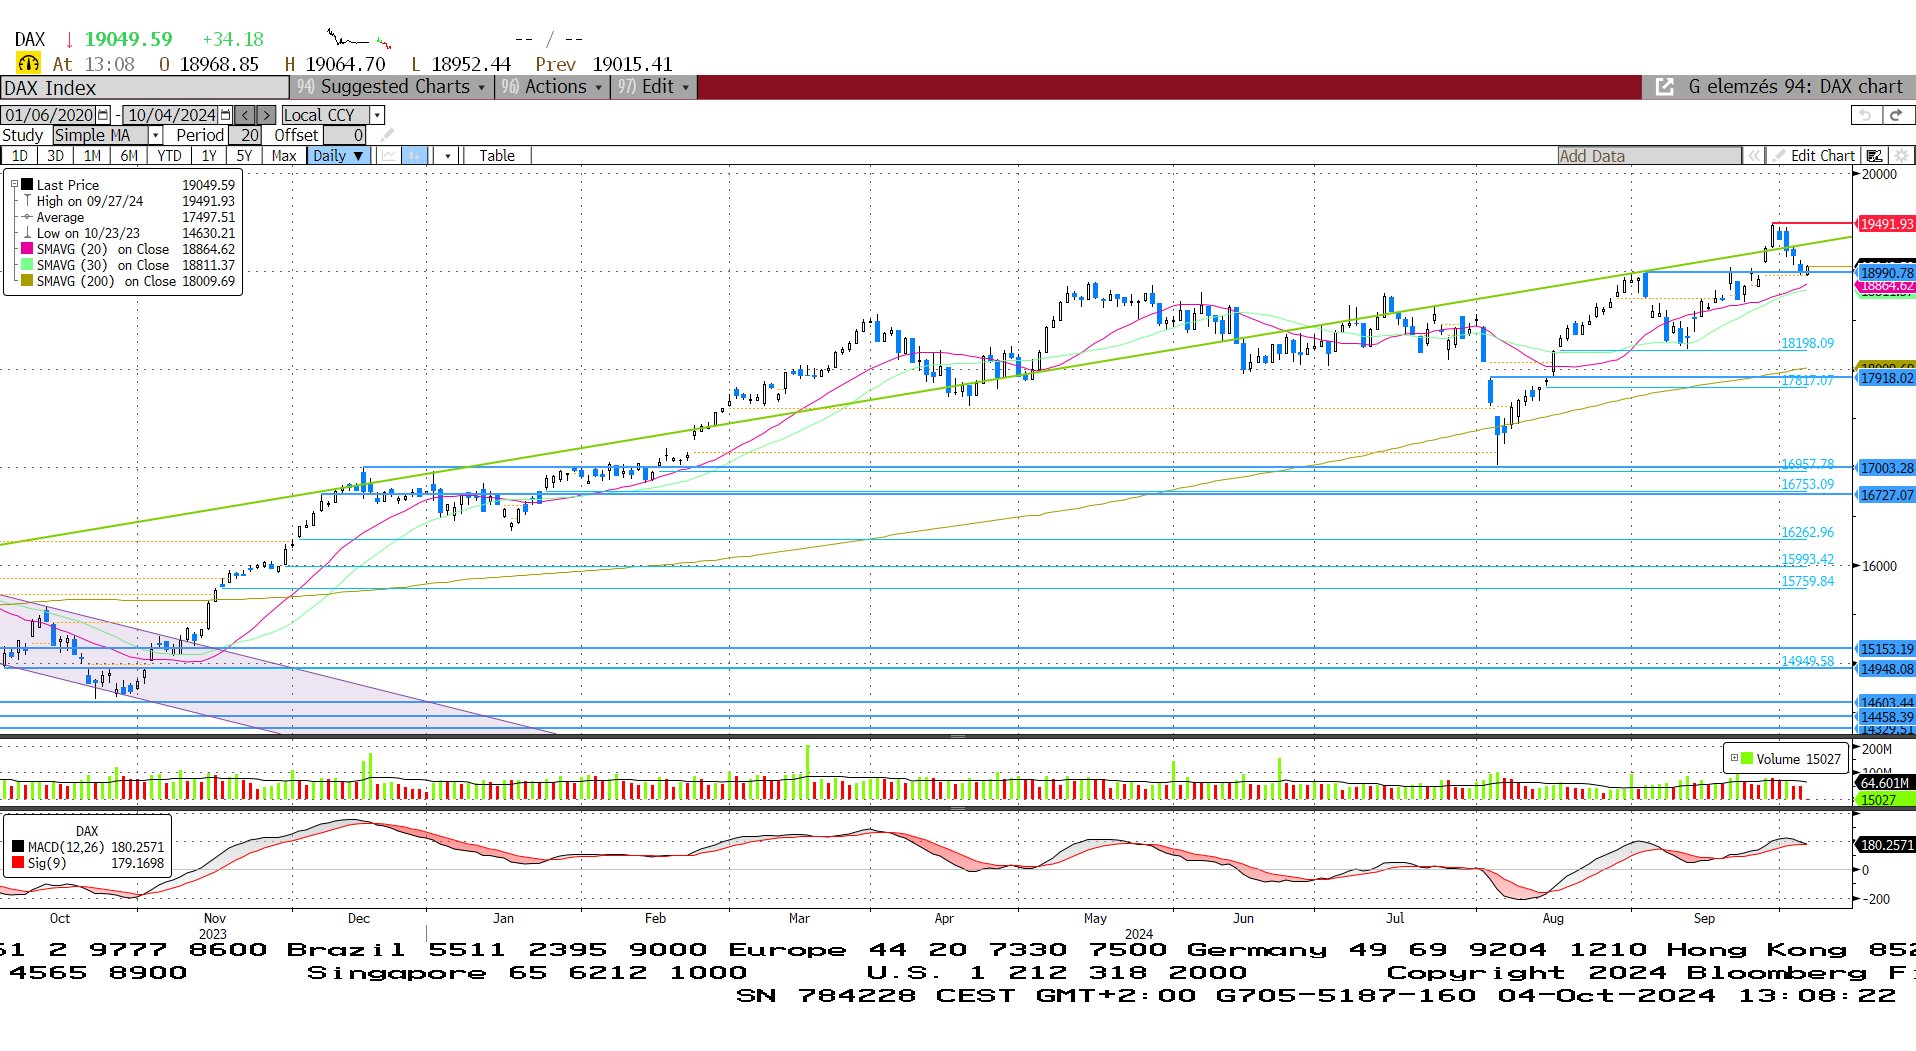Select the 3D range tab
The image size is (1916, 1051).
55,156
